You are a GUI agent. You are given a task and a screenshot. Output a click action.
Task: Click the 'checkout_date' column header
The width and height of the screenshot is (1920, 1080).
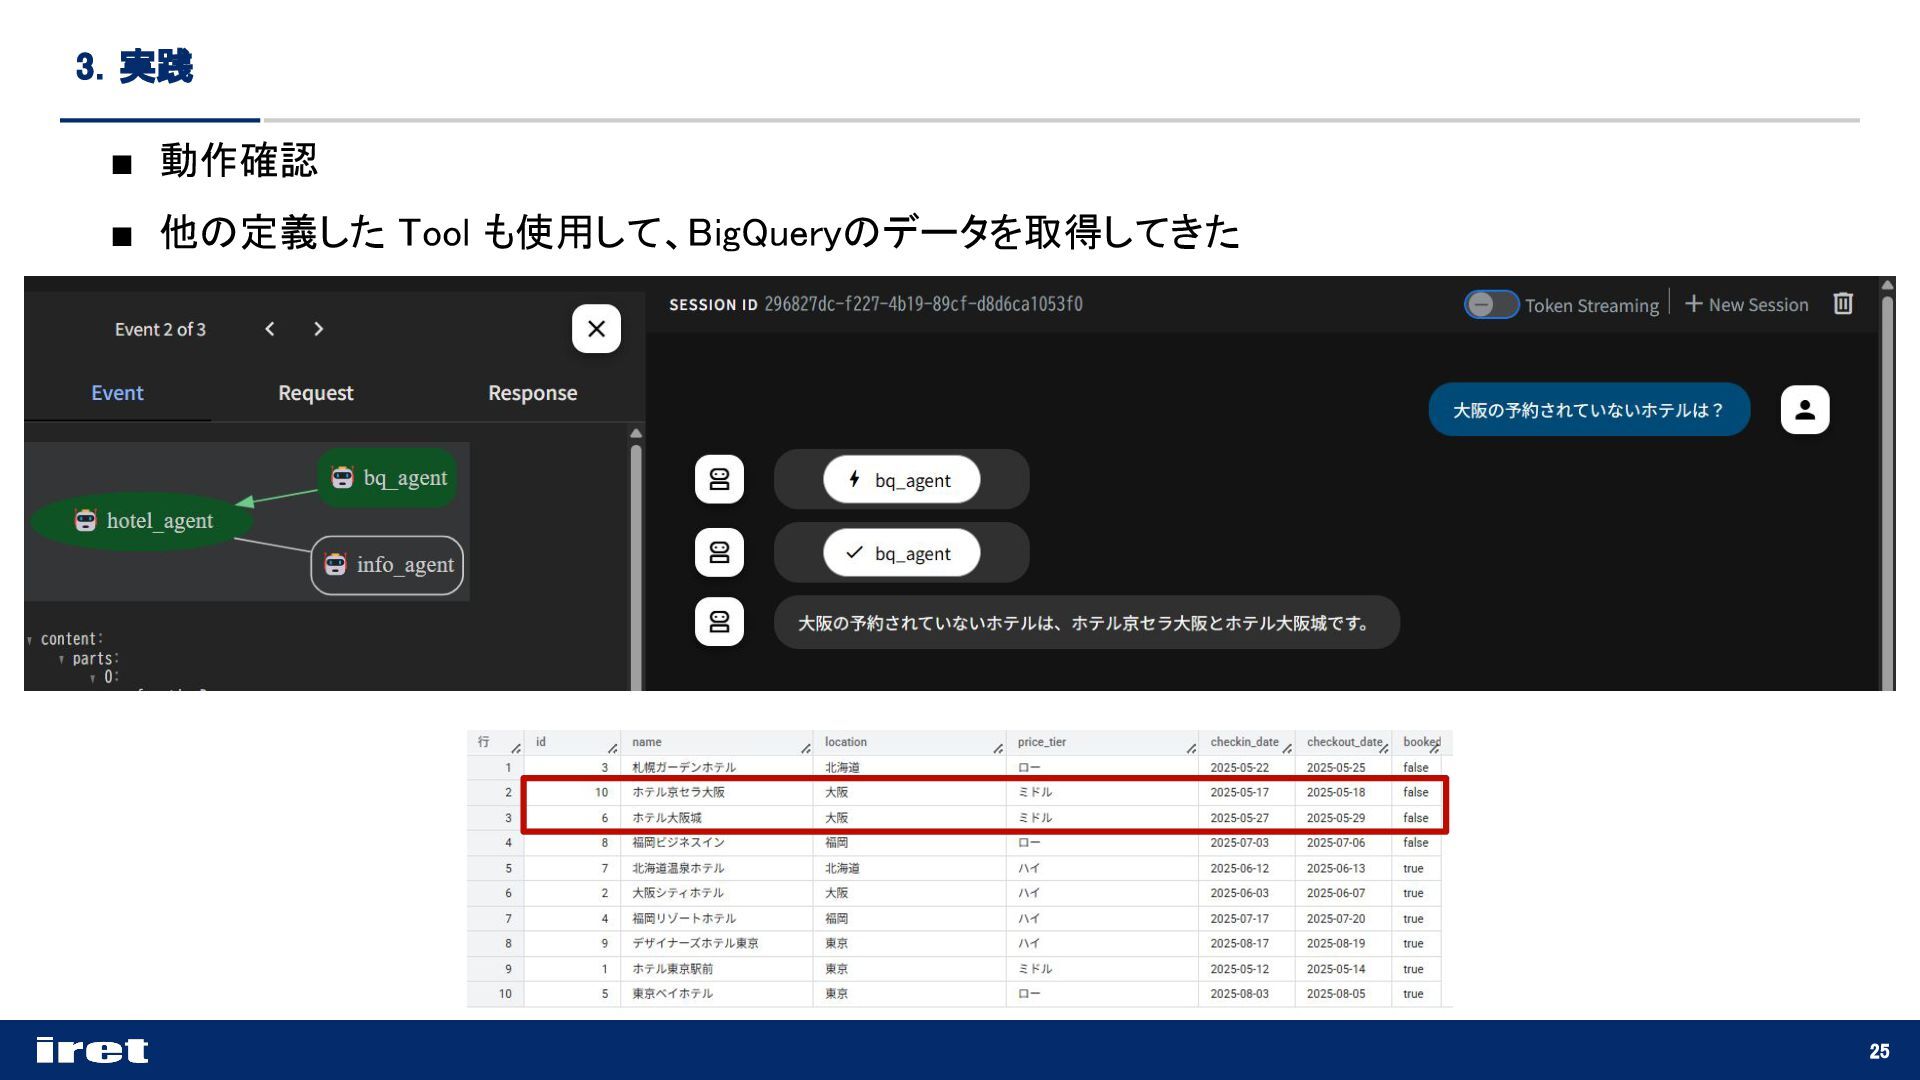[x=1344, y=742]
